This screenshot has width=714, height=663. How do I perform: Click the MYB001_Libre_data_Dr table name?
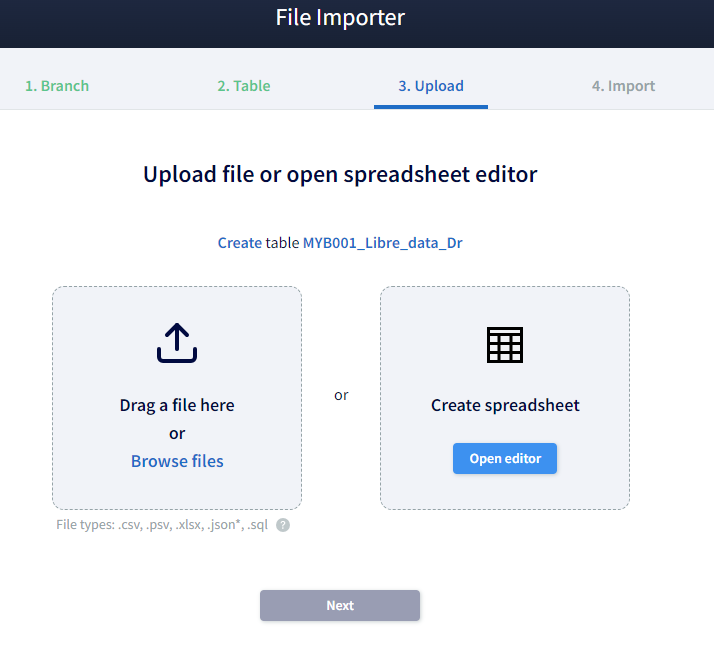[x=382, y=243]
